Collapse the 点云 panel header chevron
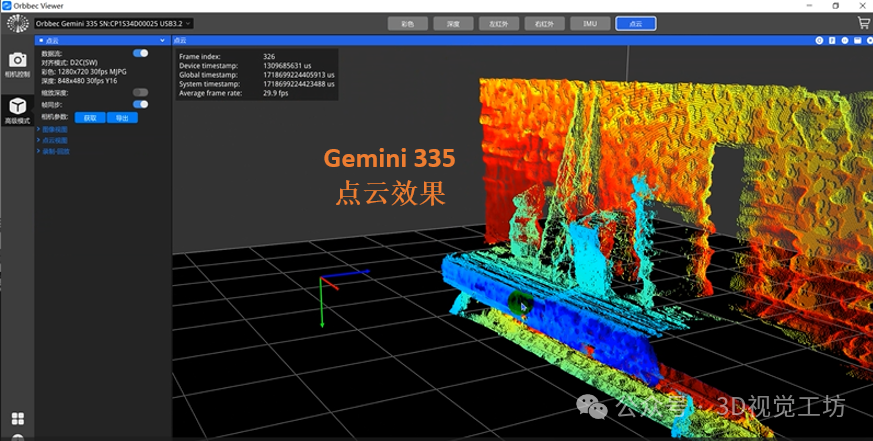Image resolution: width=873 pixels, height=441 pixels. 162,40
